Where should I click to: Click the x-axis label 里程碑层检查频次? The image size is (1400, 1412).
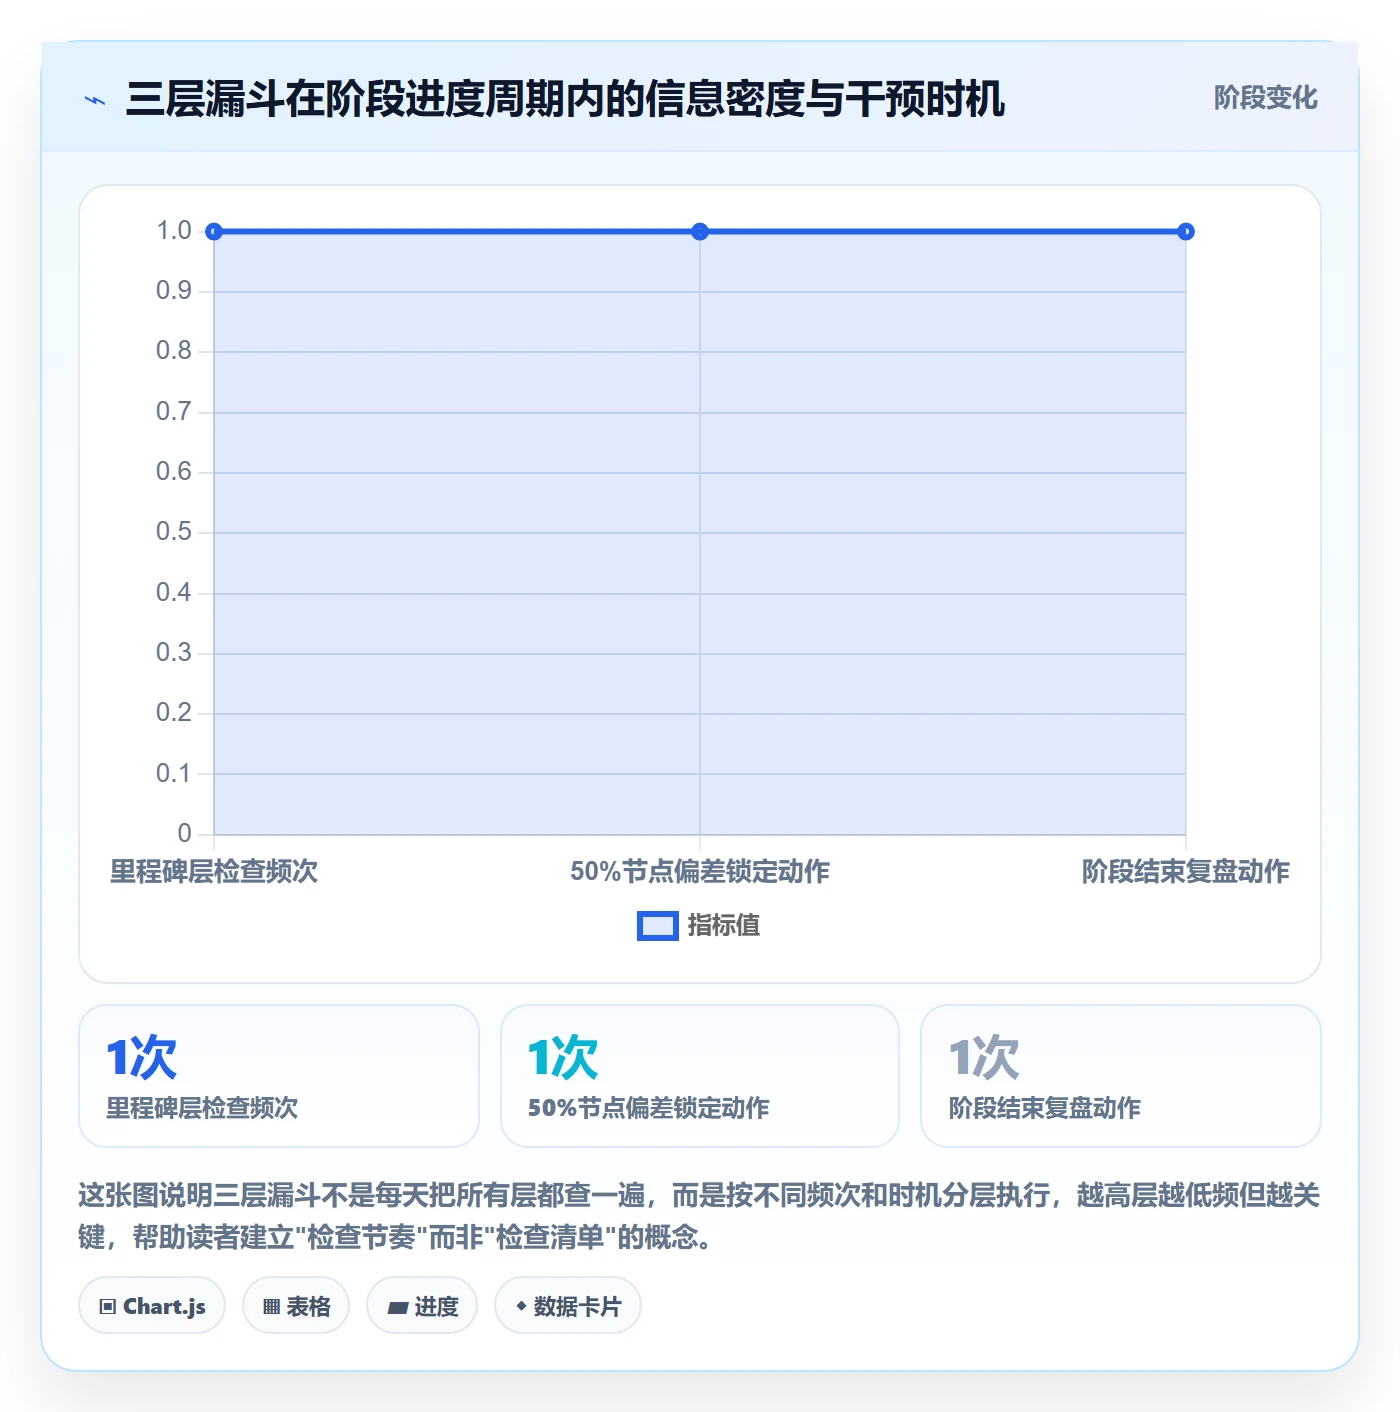[214, 872]
